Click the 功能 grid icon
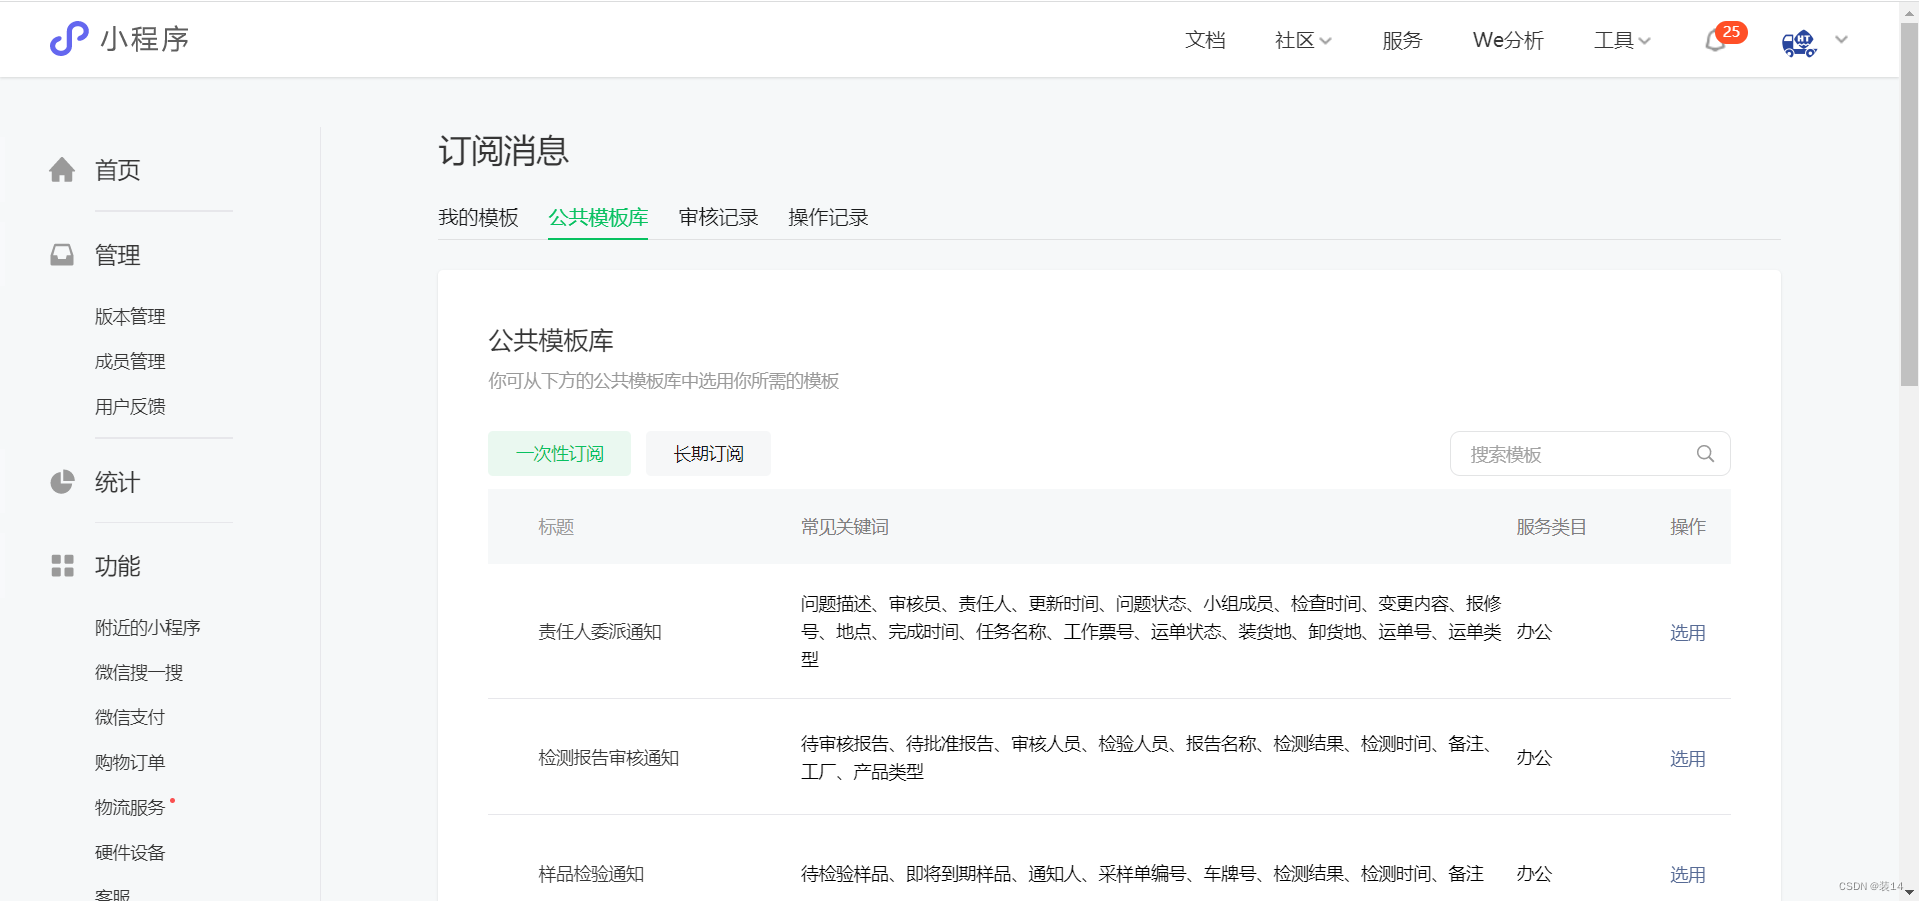 62,566
